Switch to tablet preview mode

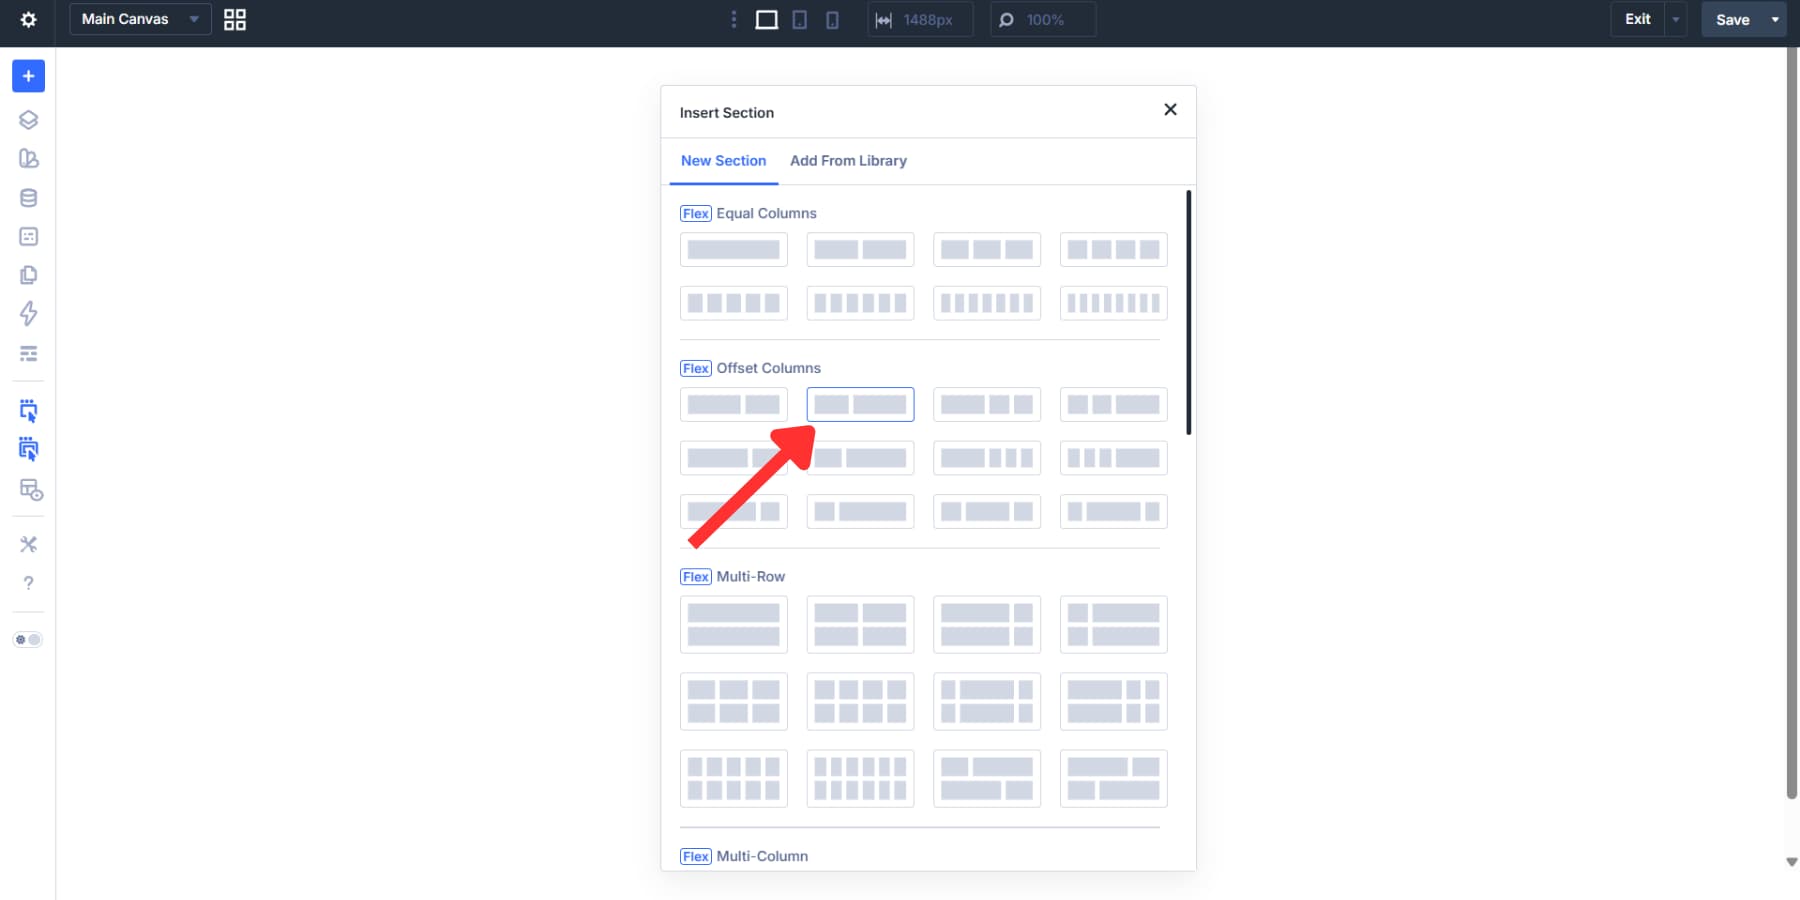(x=800, y=19)
